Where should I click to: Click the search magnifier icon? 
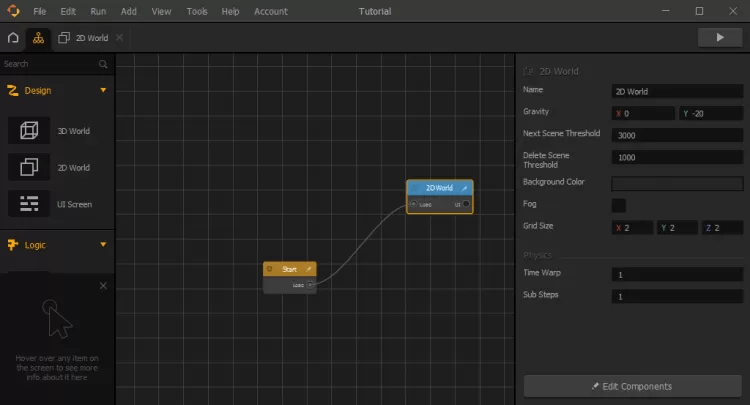[x=103, y=64]
